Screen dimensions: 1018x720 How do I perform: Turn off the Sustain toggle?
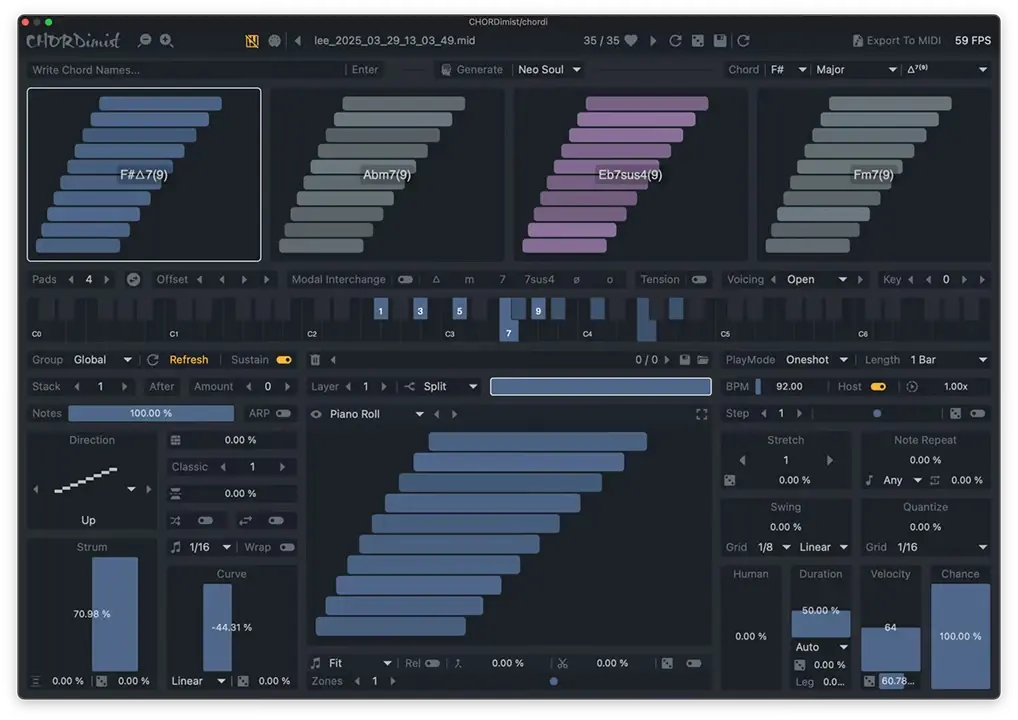click(284, 360)
